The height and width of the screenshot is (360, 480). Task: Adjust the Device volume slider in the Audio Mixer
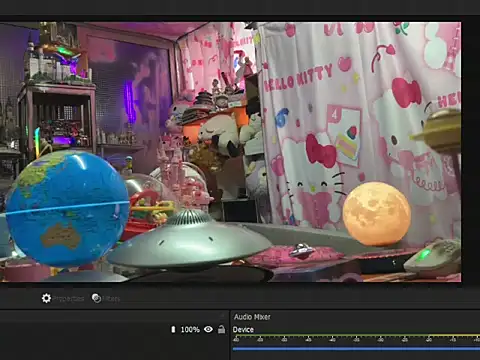[x=356, y=349]
